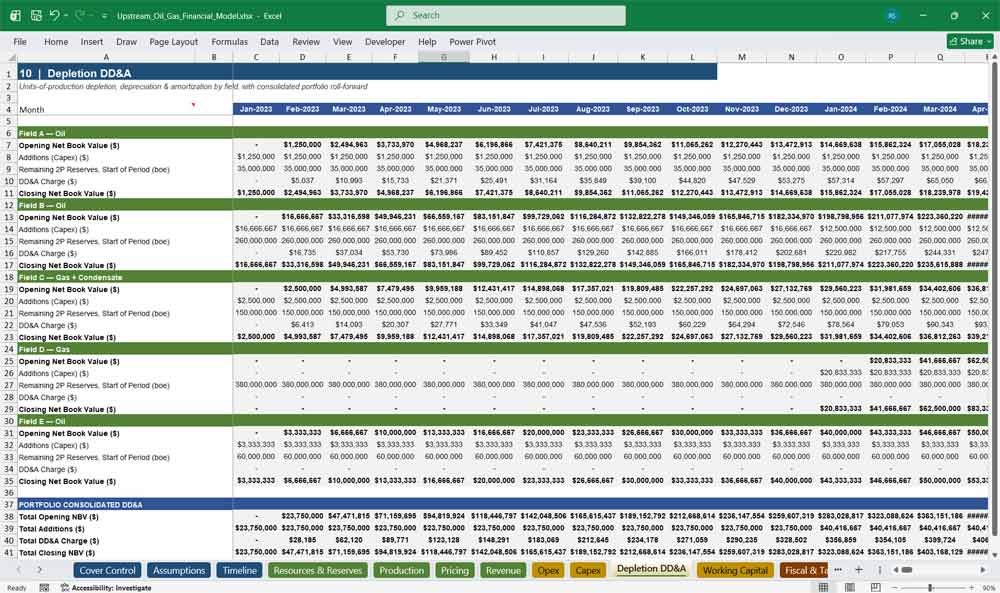Click the user account avatar
The image size is (1000, 593).
(x=891, y=15)
